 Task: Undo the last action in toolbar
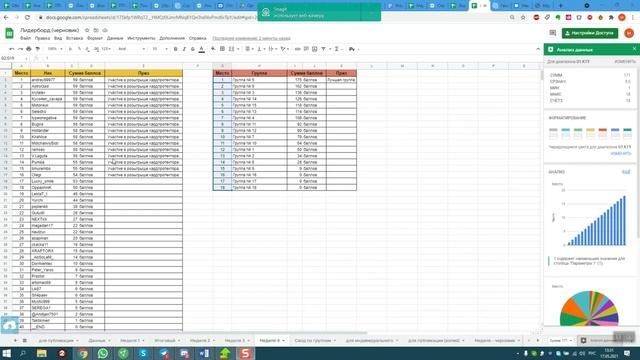point(12,49)
